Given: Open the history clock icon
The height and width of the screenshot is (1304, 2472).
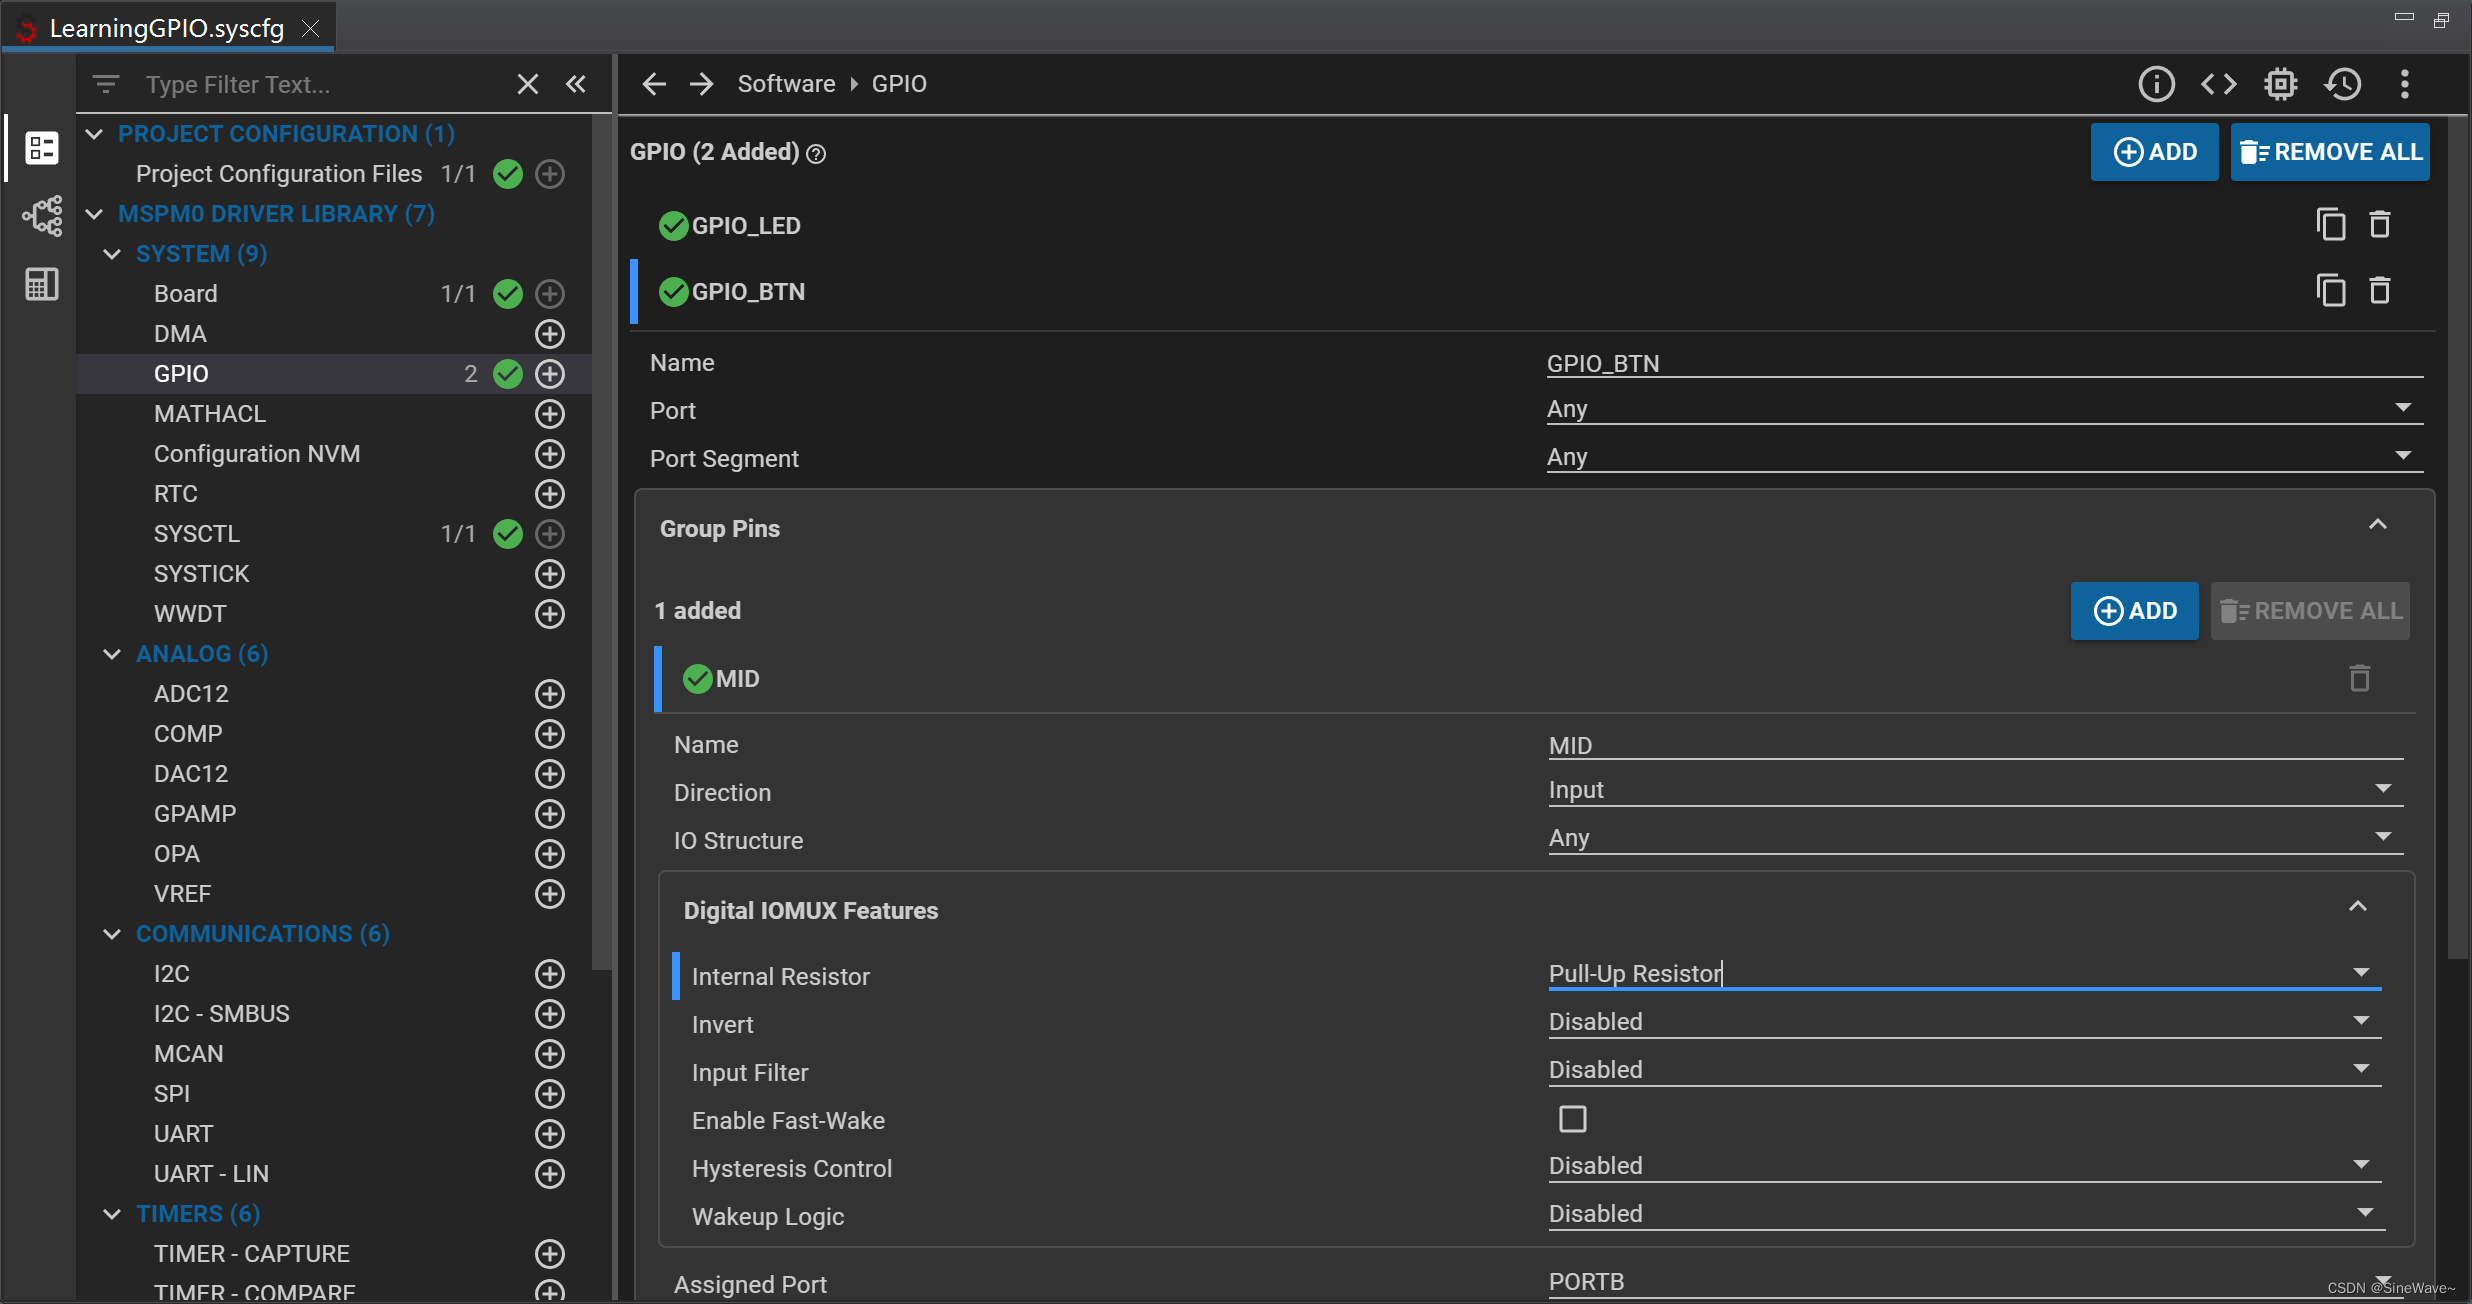Looking at the screenshot, I should [2343, 84].
